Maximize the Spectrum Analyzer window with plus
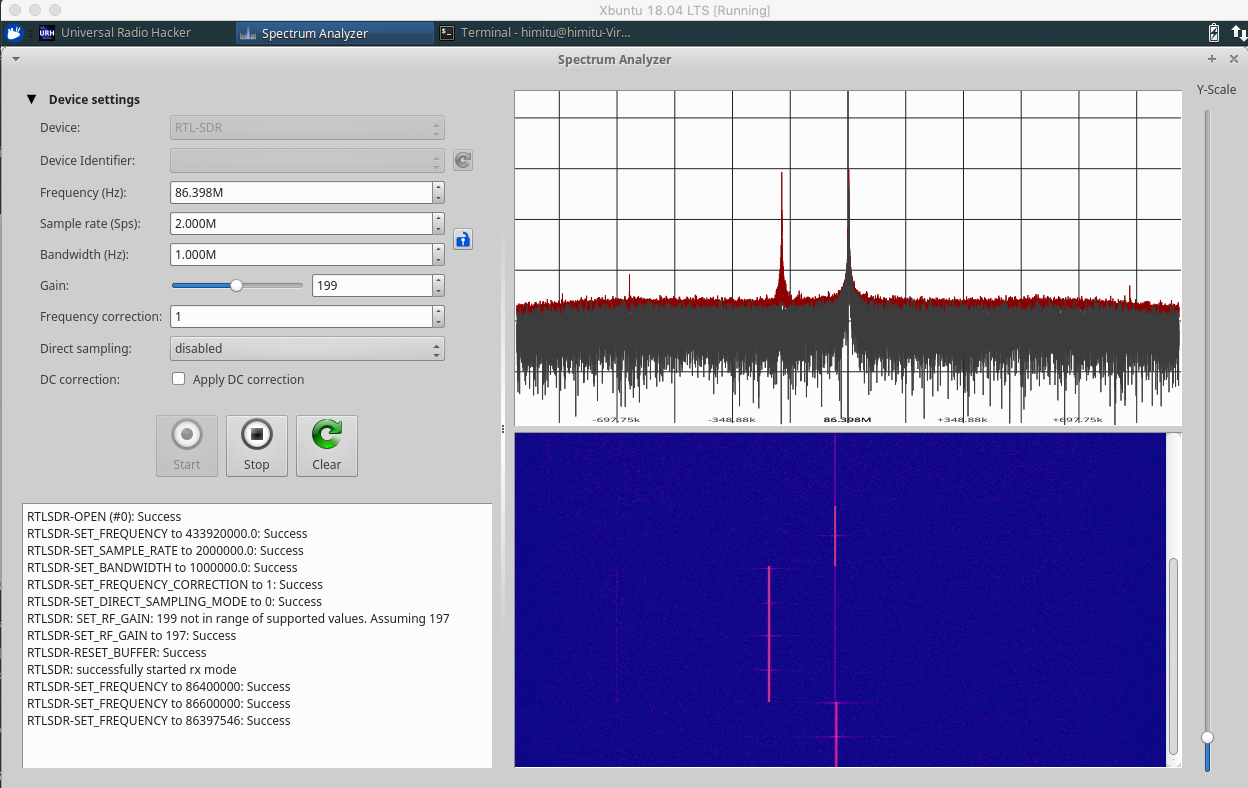The image size is (1248, 788). tap(1212, 59)
